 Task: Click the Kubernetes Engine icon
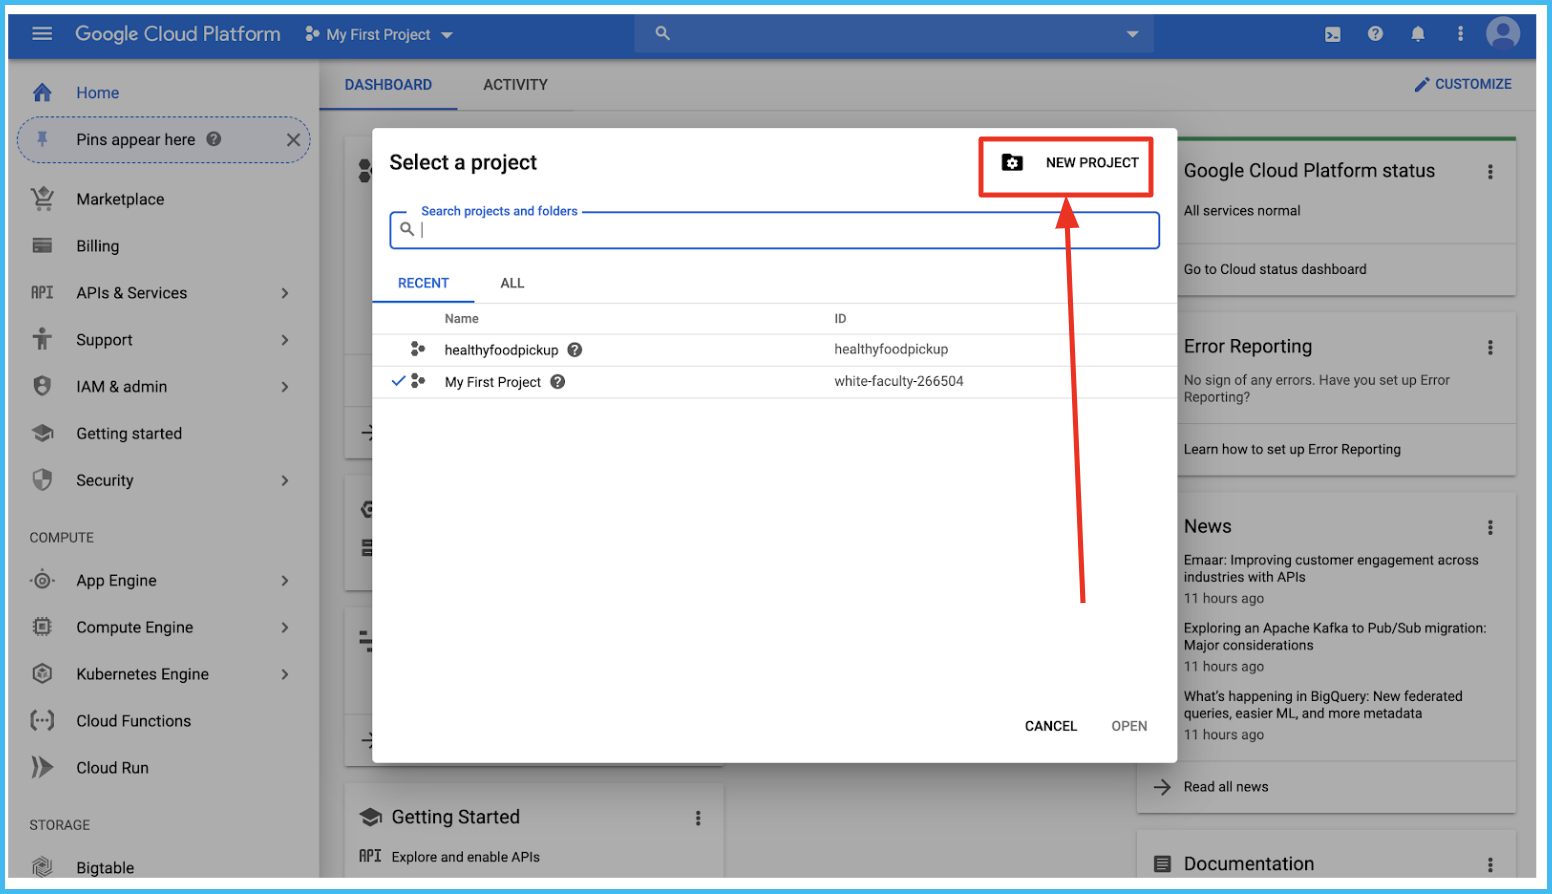pos(42,674)
